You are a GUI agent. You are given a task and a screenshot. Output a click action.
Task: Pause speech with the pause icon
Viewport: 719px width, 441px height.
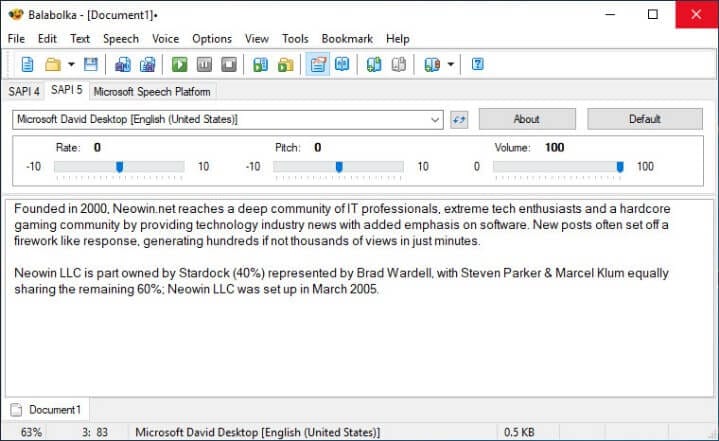click(x=205, y=64)
